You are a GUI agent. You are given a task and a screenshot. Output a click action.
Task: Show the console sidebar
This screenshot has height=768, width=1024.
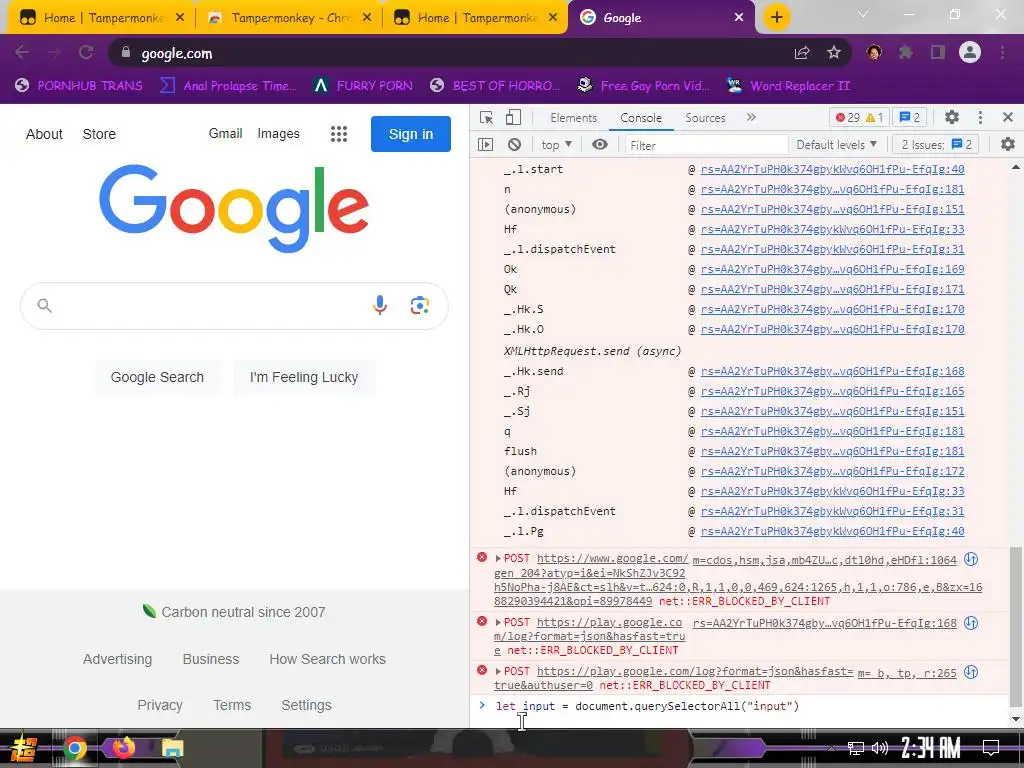485,144
